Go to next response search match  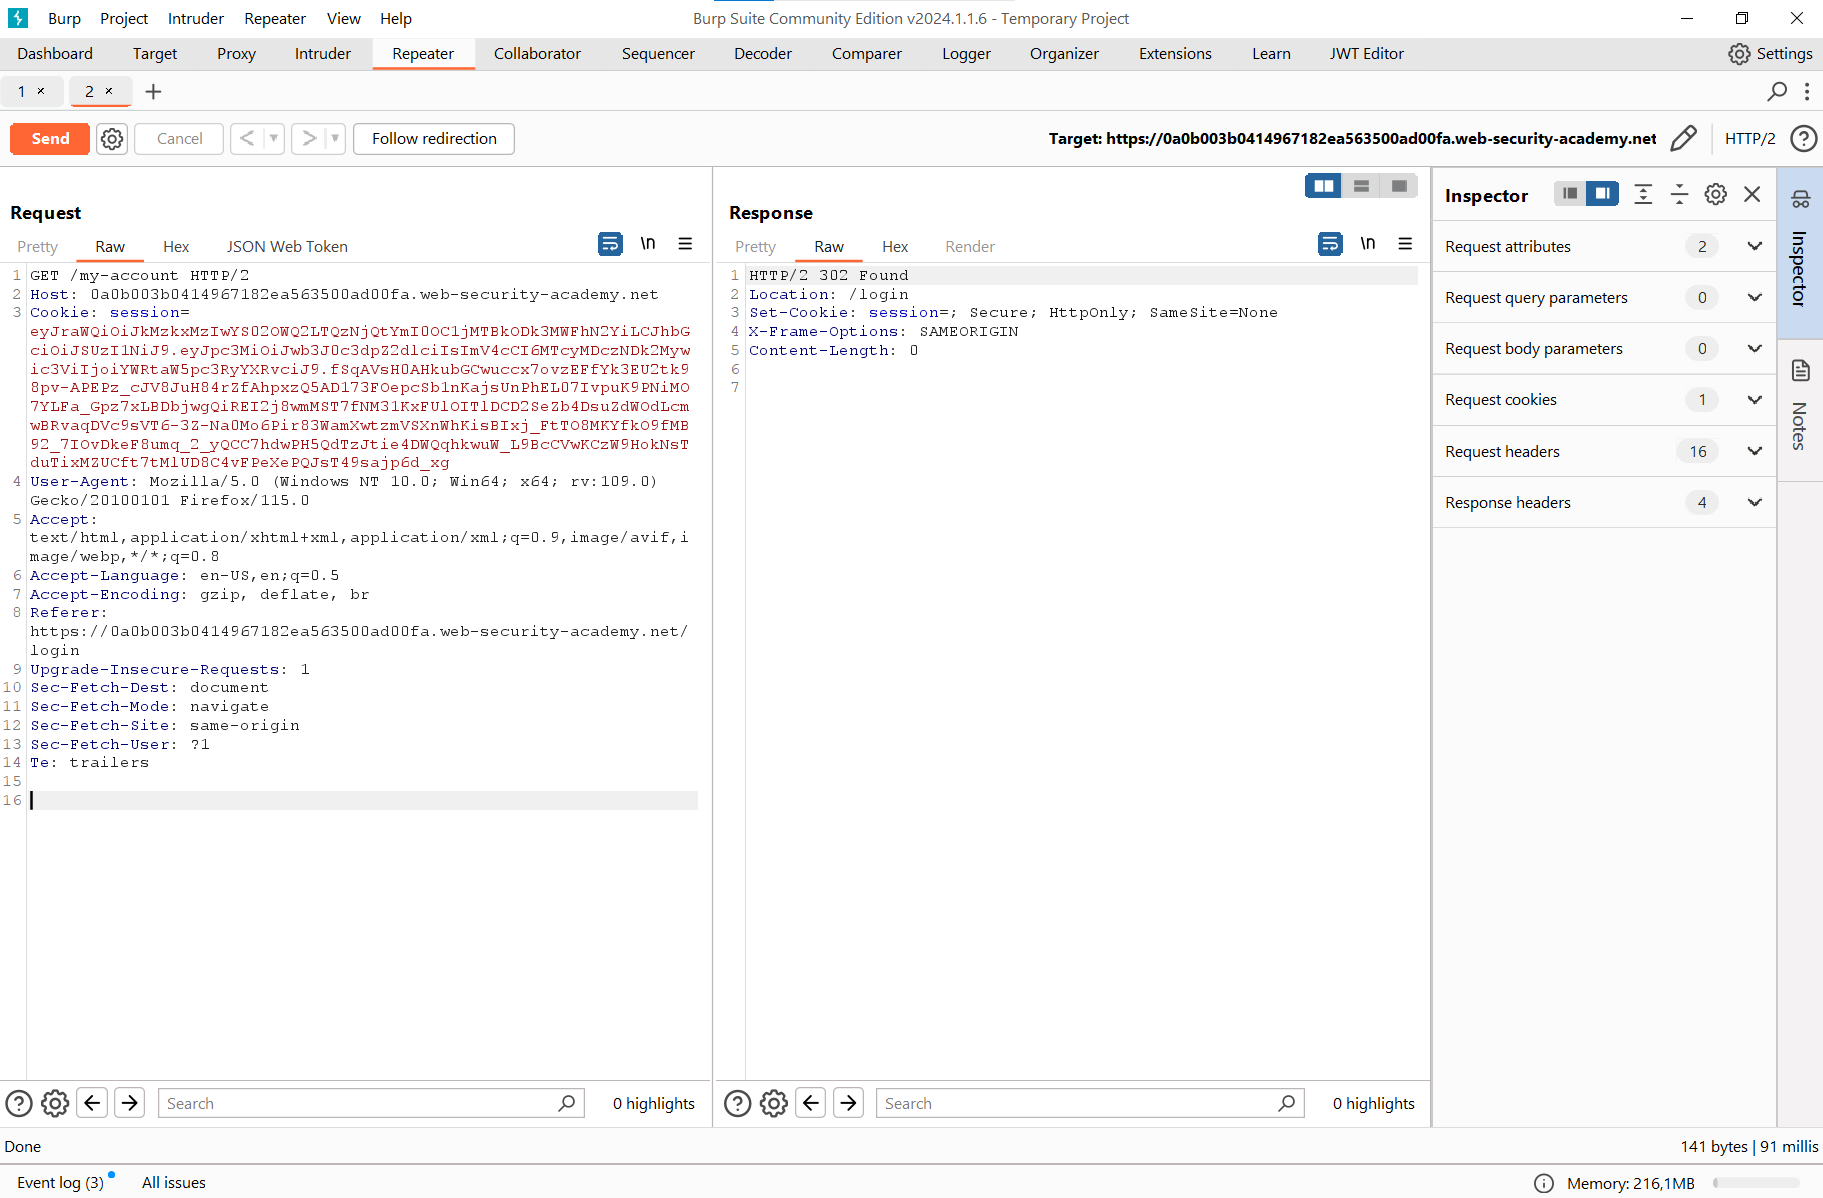849,1103
